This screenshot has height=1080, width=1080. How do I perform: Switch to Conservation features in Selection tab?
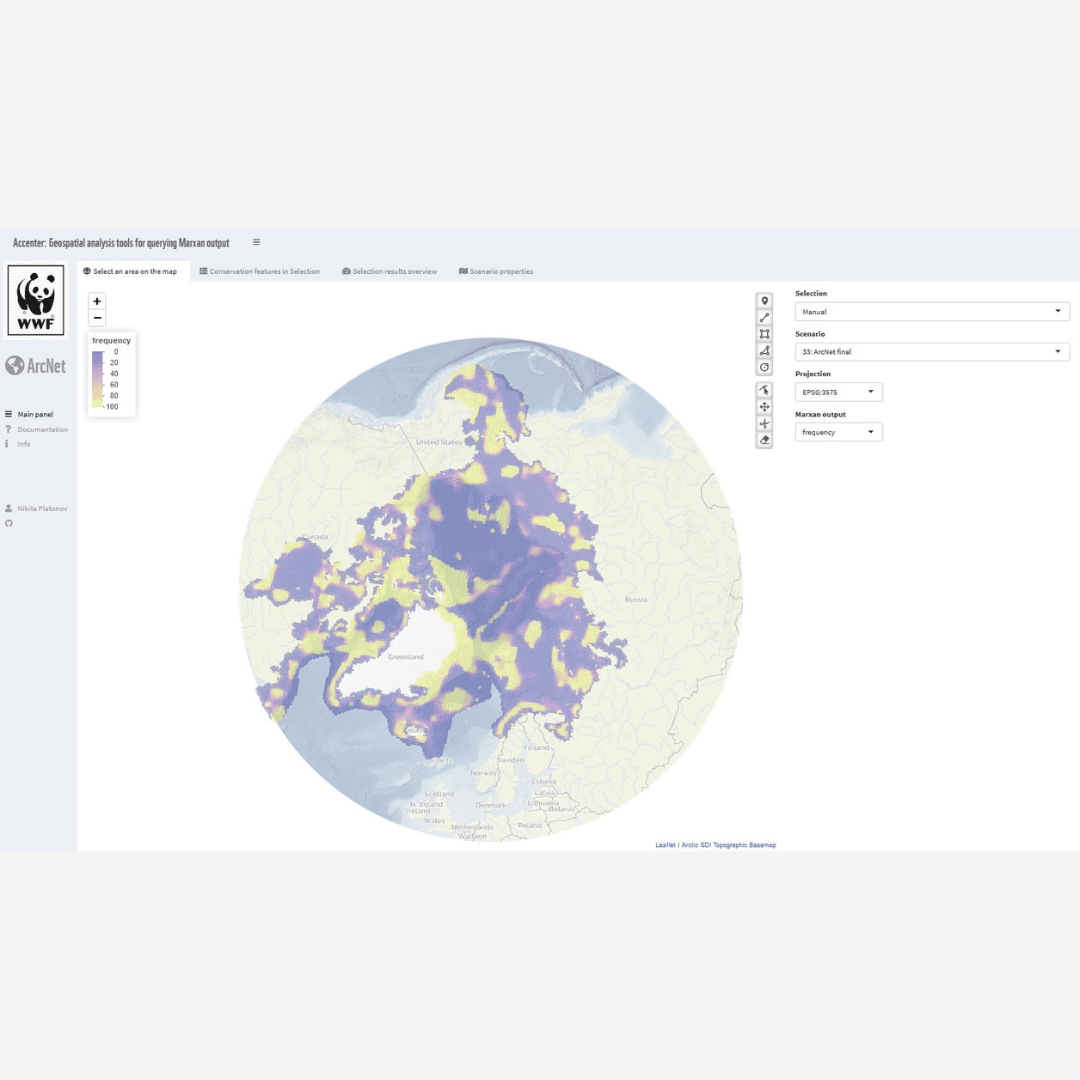pos(259,271)
